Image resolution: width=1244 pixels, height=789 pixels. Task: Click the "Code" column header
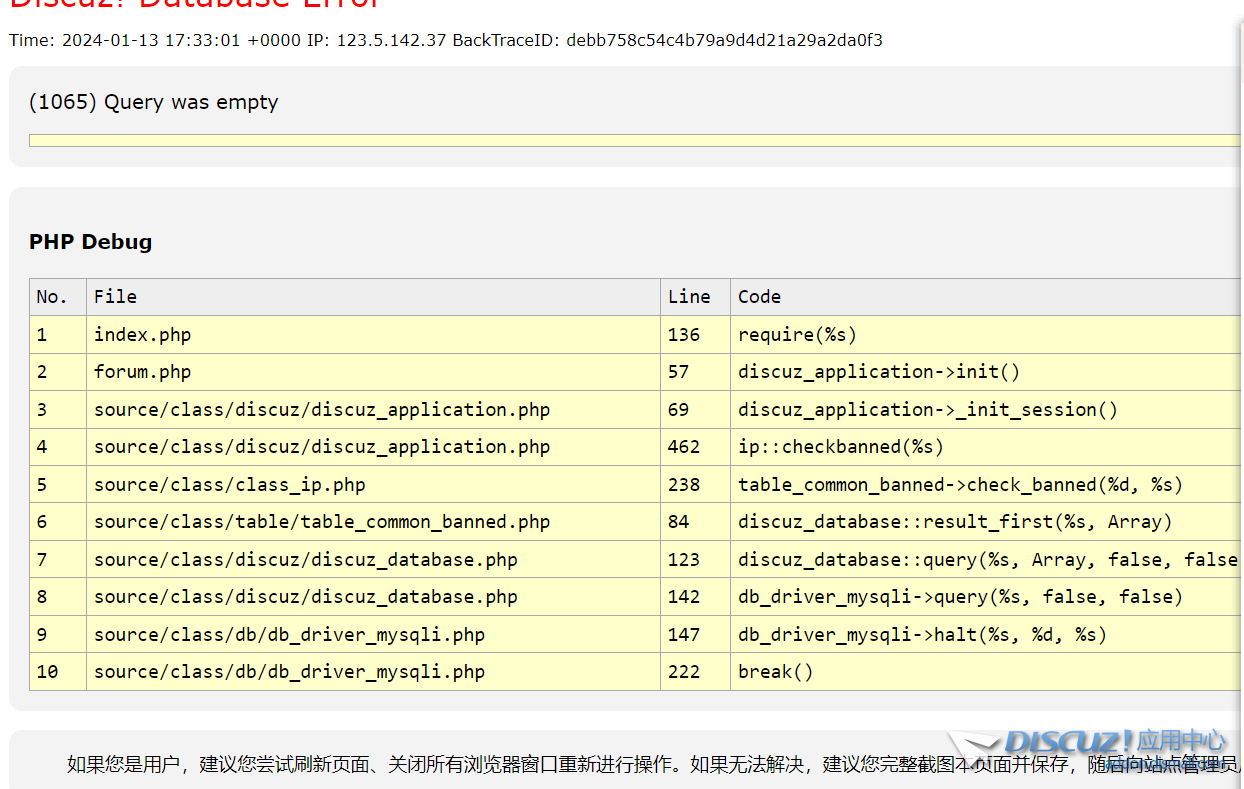click(x=759, y=297)
